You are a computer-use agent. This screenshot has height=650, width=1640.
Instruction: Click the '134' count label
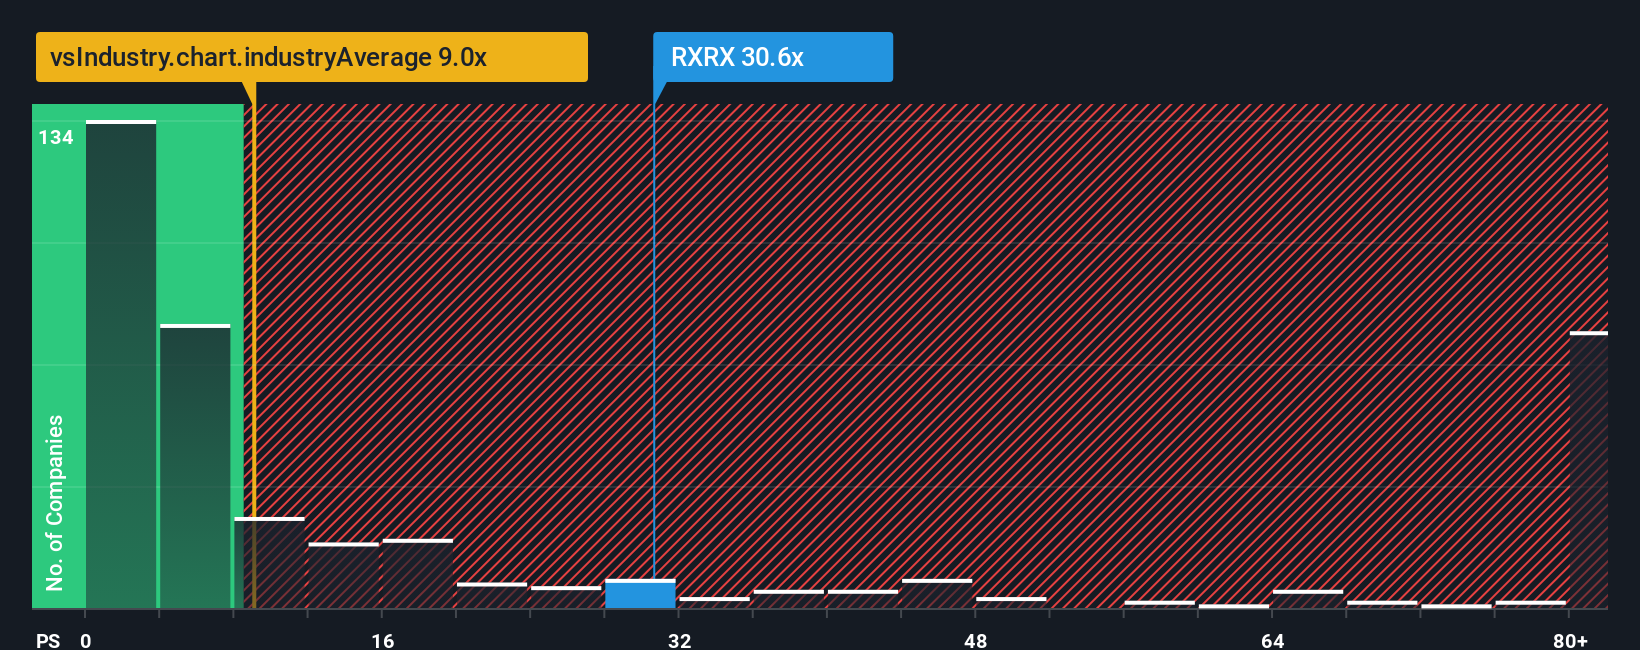pyautogui.click(x=56, y=138)
